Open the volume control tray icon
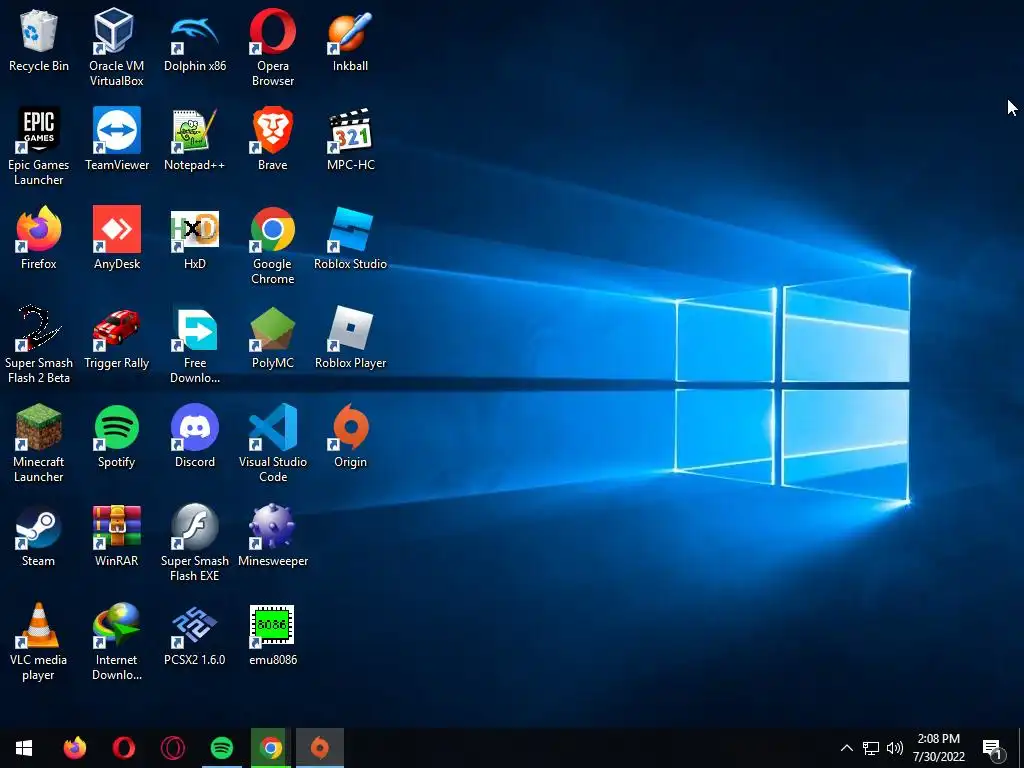The height and width of the screenshot is (768, 1024). [x=895, y=748]
